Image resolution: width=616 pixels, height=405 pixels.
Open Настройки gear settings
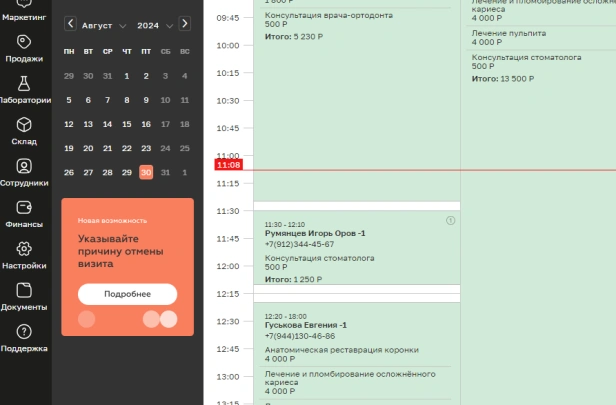(x=25, y=255)
